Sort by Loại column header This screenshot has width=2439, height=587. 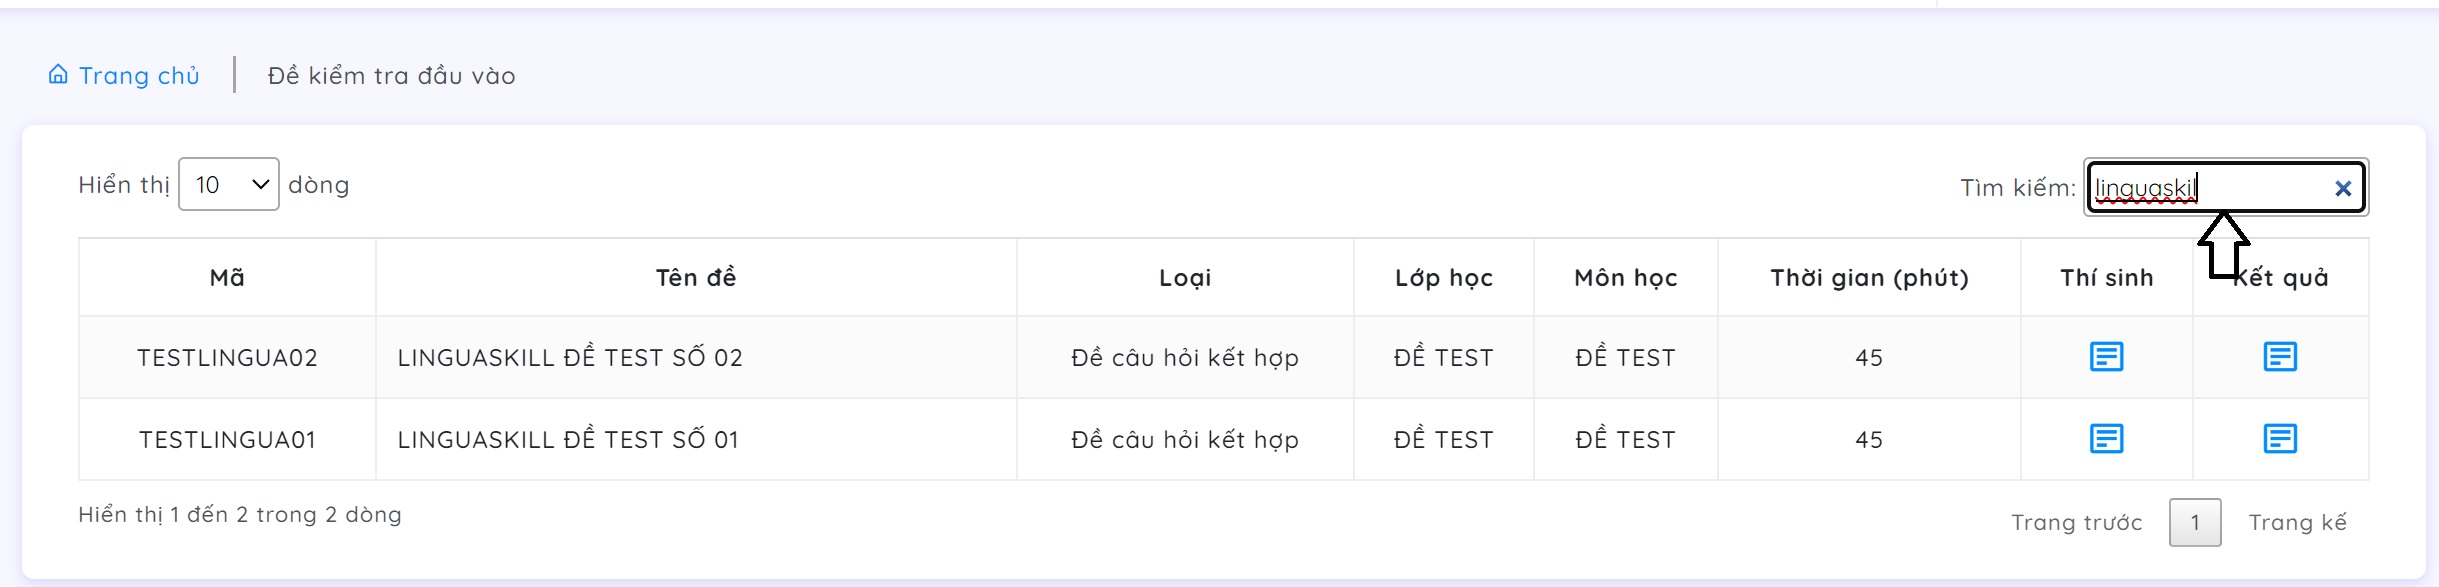[x=1184, y=278]
